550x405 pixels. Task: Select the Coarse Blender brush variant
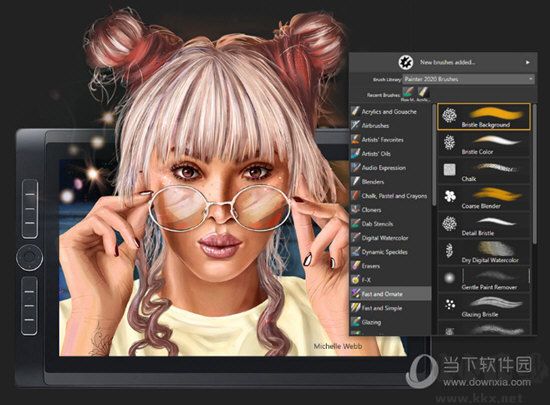click(x=484, y=198)
